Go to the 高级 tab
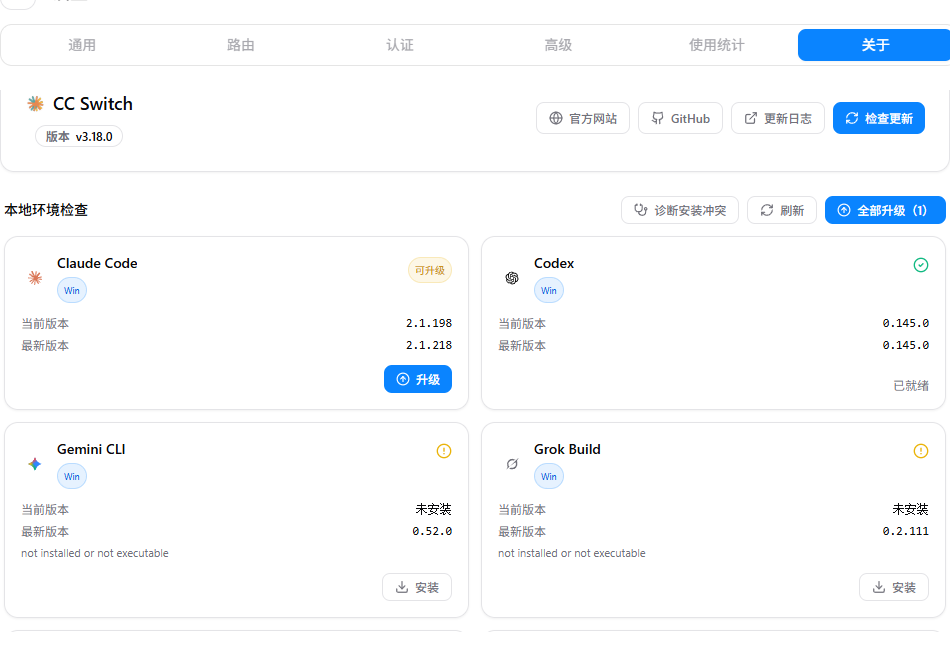This screenshot has width=950, height=648. tap(558, 45)
